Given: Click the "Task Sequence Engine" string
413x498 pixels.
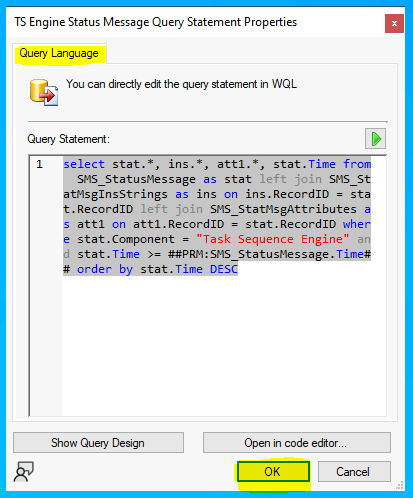Looking at the screenshot, I should point(273,239).
